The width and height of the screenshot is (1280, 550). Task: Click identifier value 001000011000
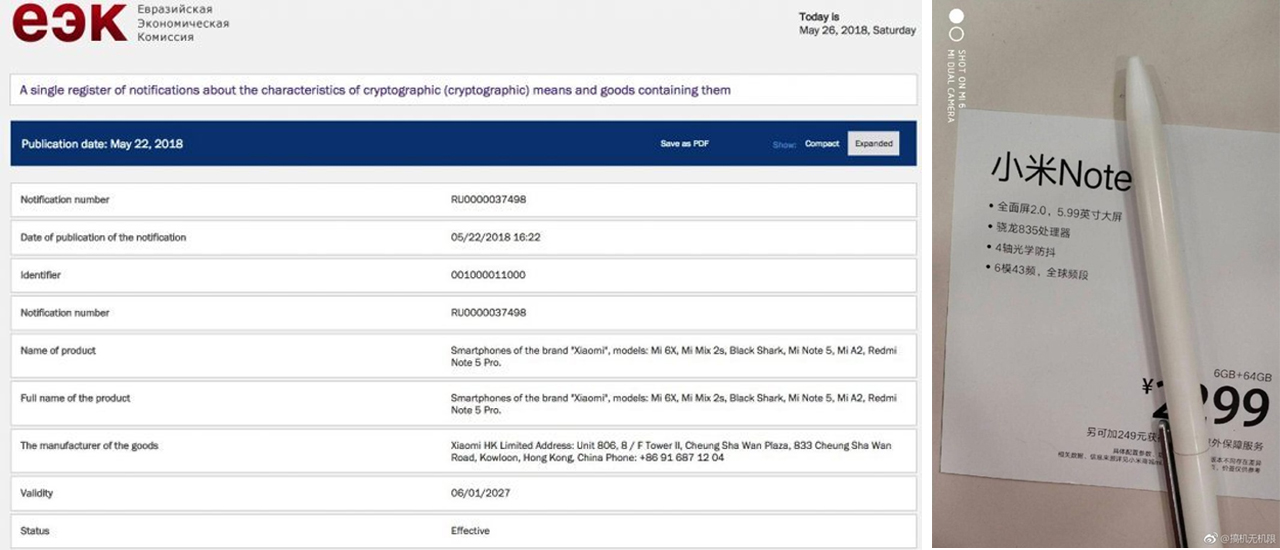(x=488, y=275)
